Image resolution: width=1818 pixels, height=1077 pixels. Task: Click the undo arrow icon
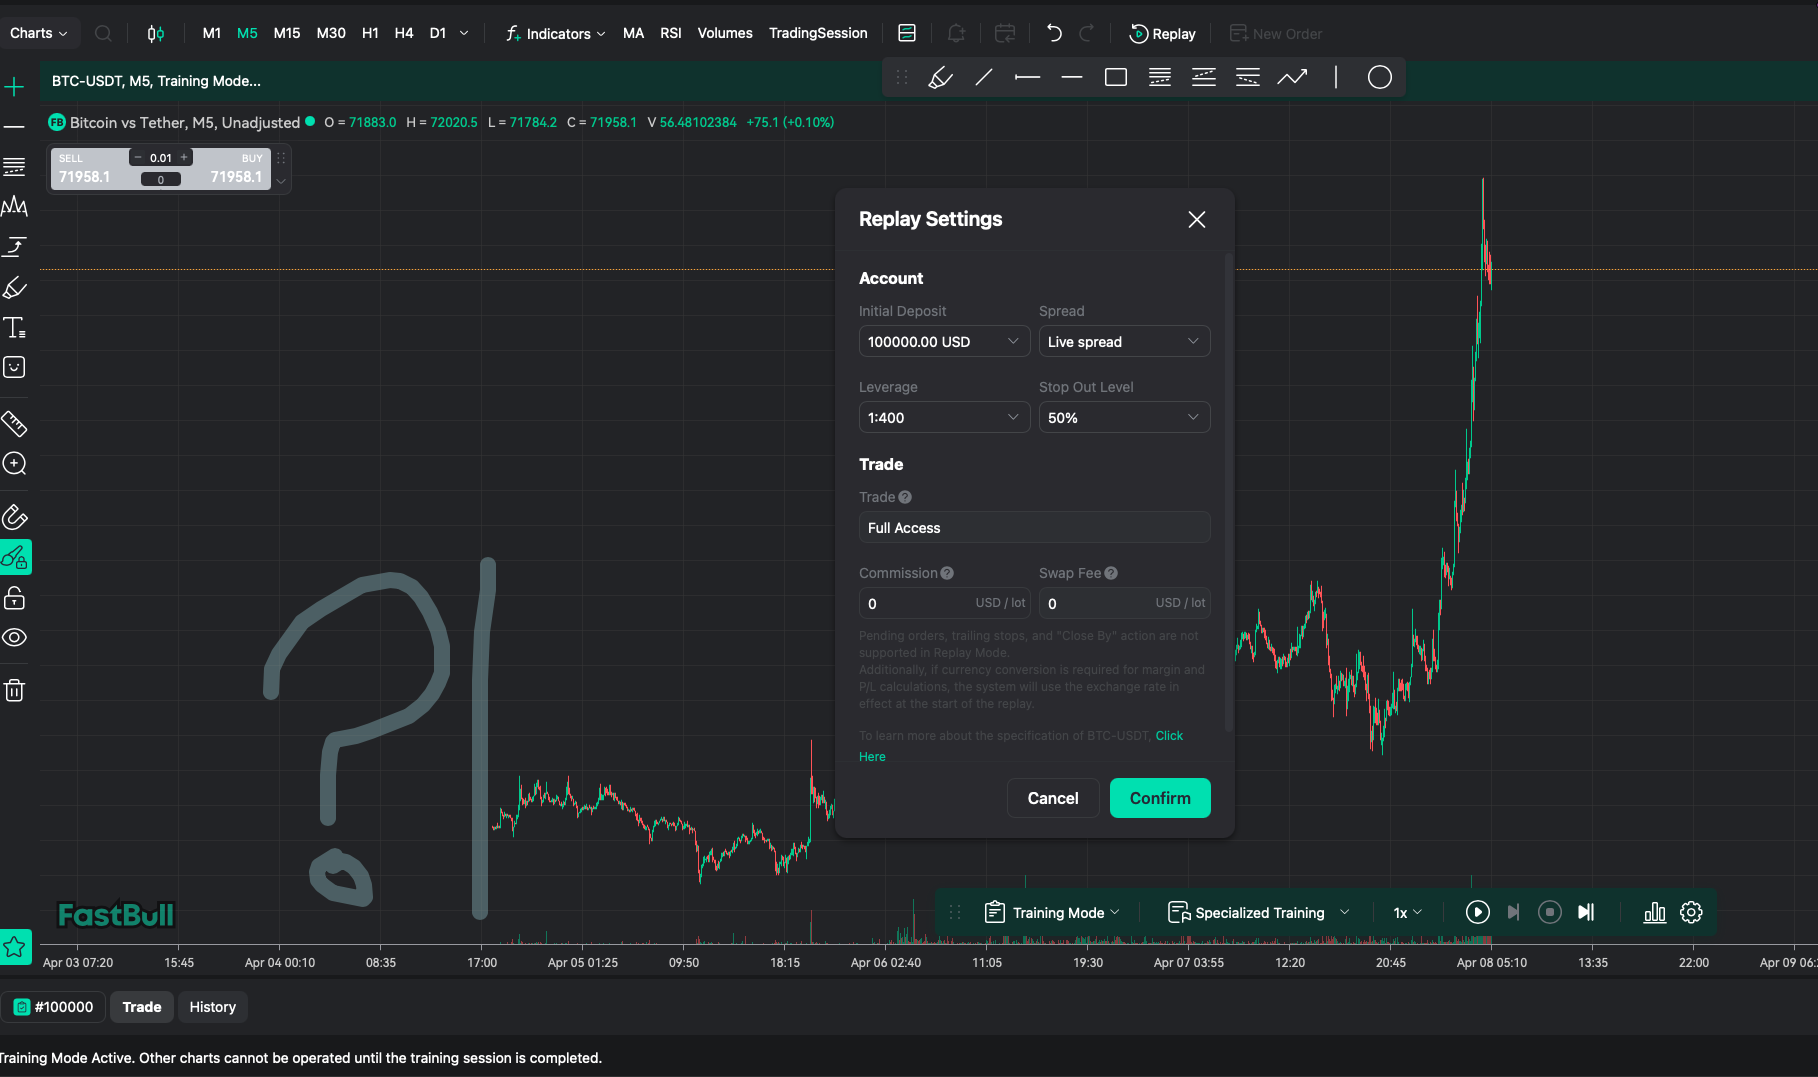click(x=1054, y=33)
